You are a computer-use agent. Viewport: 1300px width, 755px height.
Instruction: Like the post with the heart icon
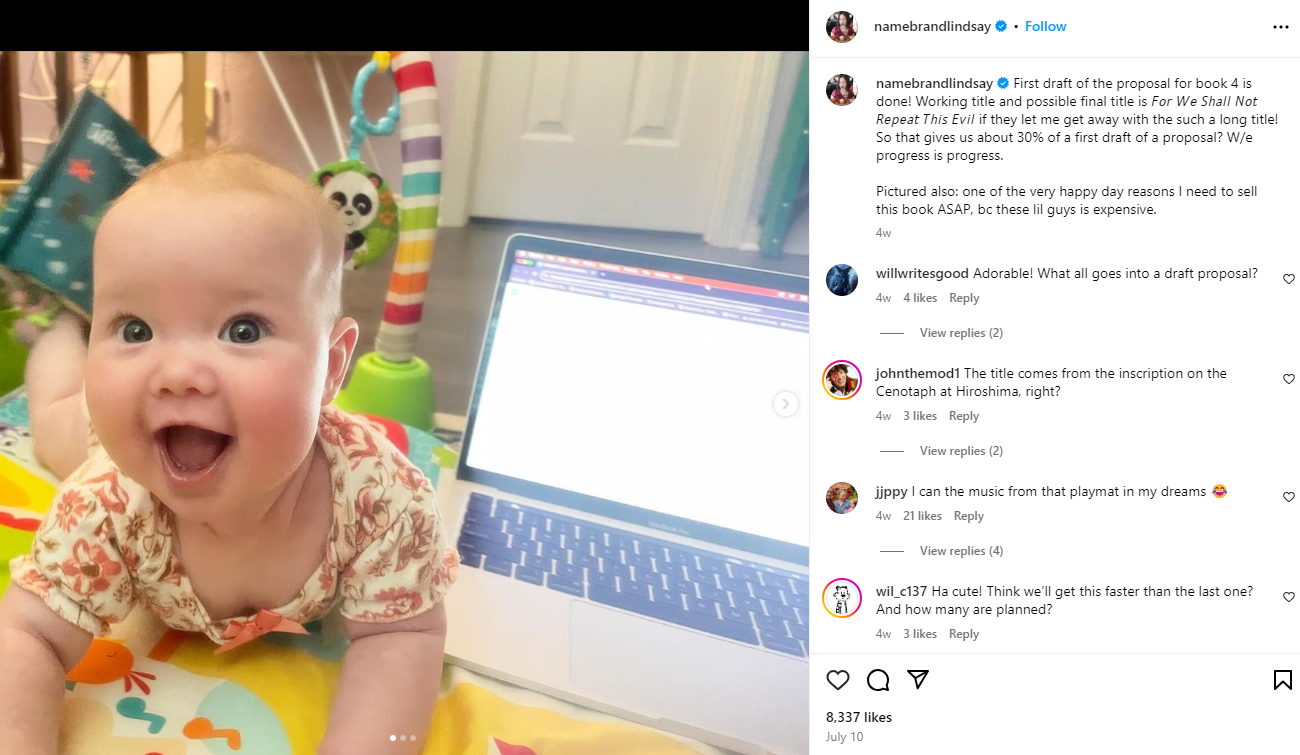pyautogui.click(x=838, y=680)
